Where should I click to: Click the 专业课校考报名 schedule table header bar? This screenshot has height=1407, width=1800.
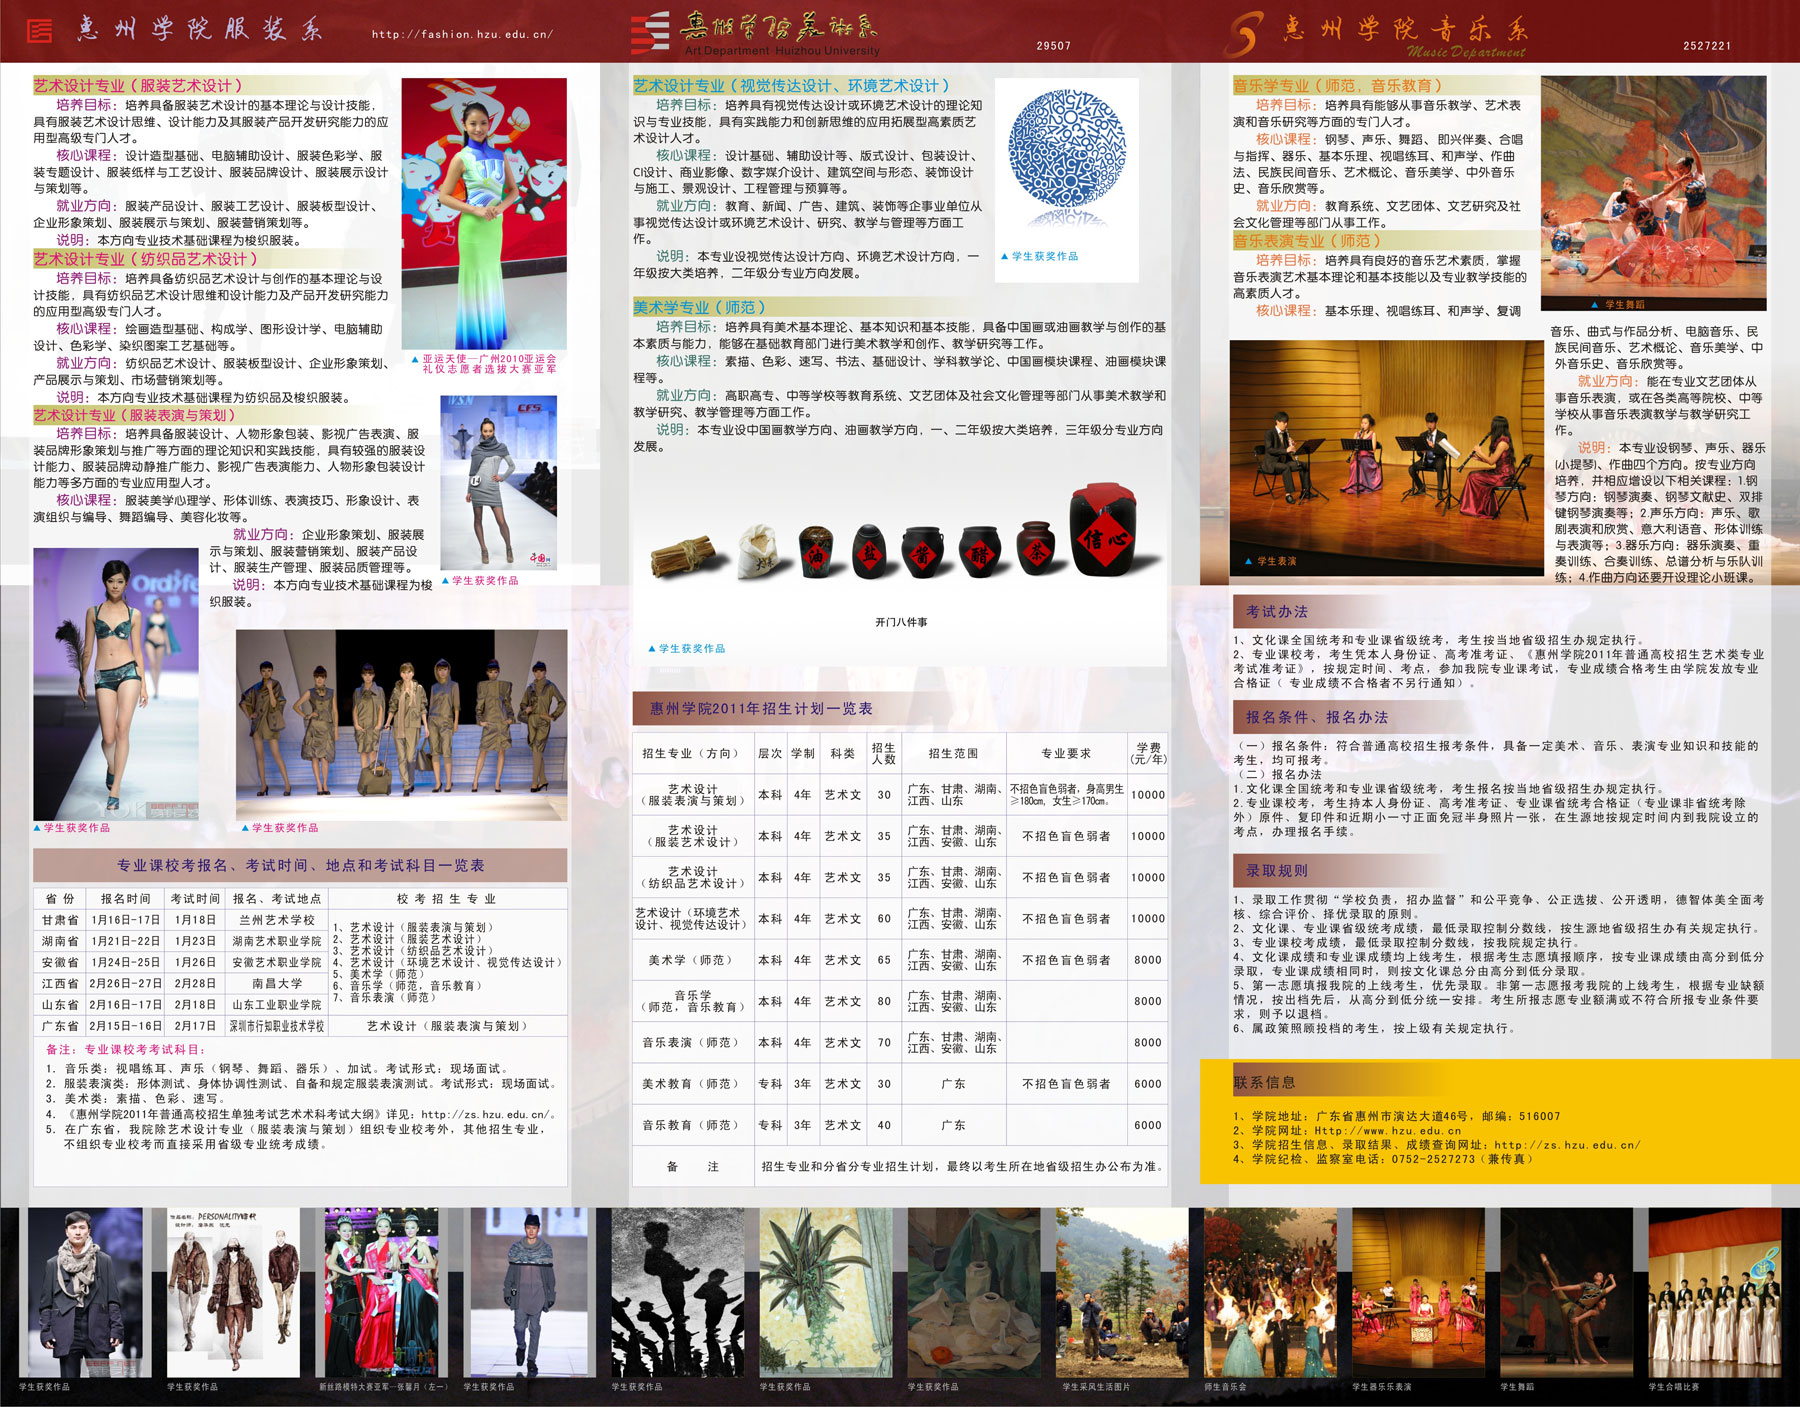[x=300, y=865]
